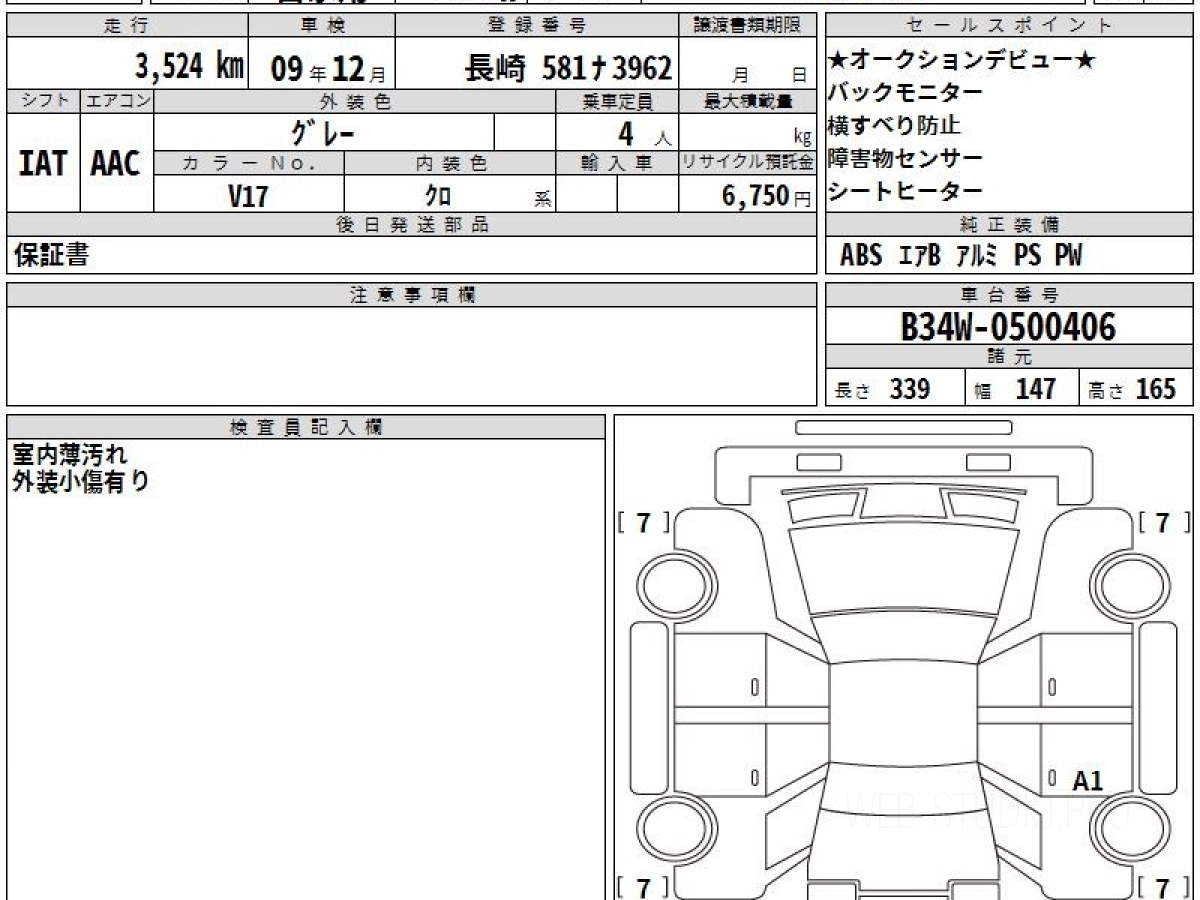Click the 純正装備 header

(x=1009, y=224)
